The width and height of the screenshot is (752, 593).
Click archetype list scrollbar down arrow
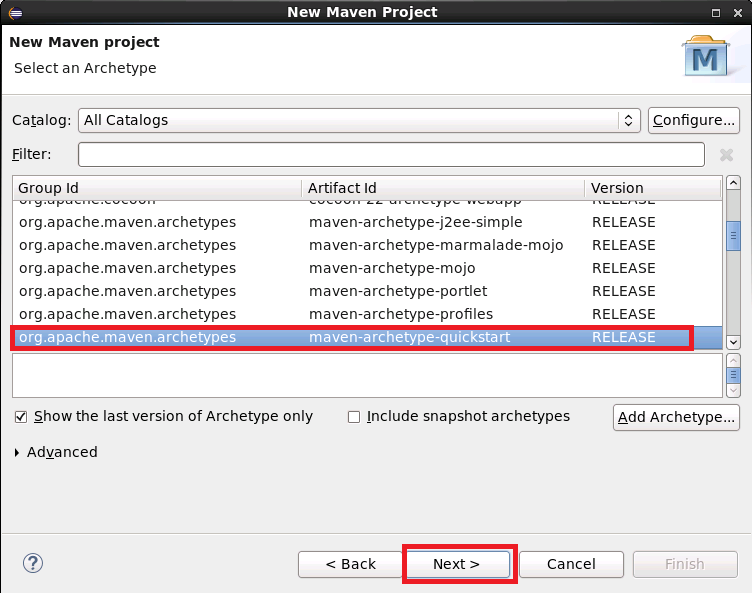pos(733,342)
